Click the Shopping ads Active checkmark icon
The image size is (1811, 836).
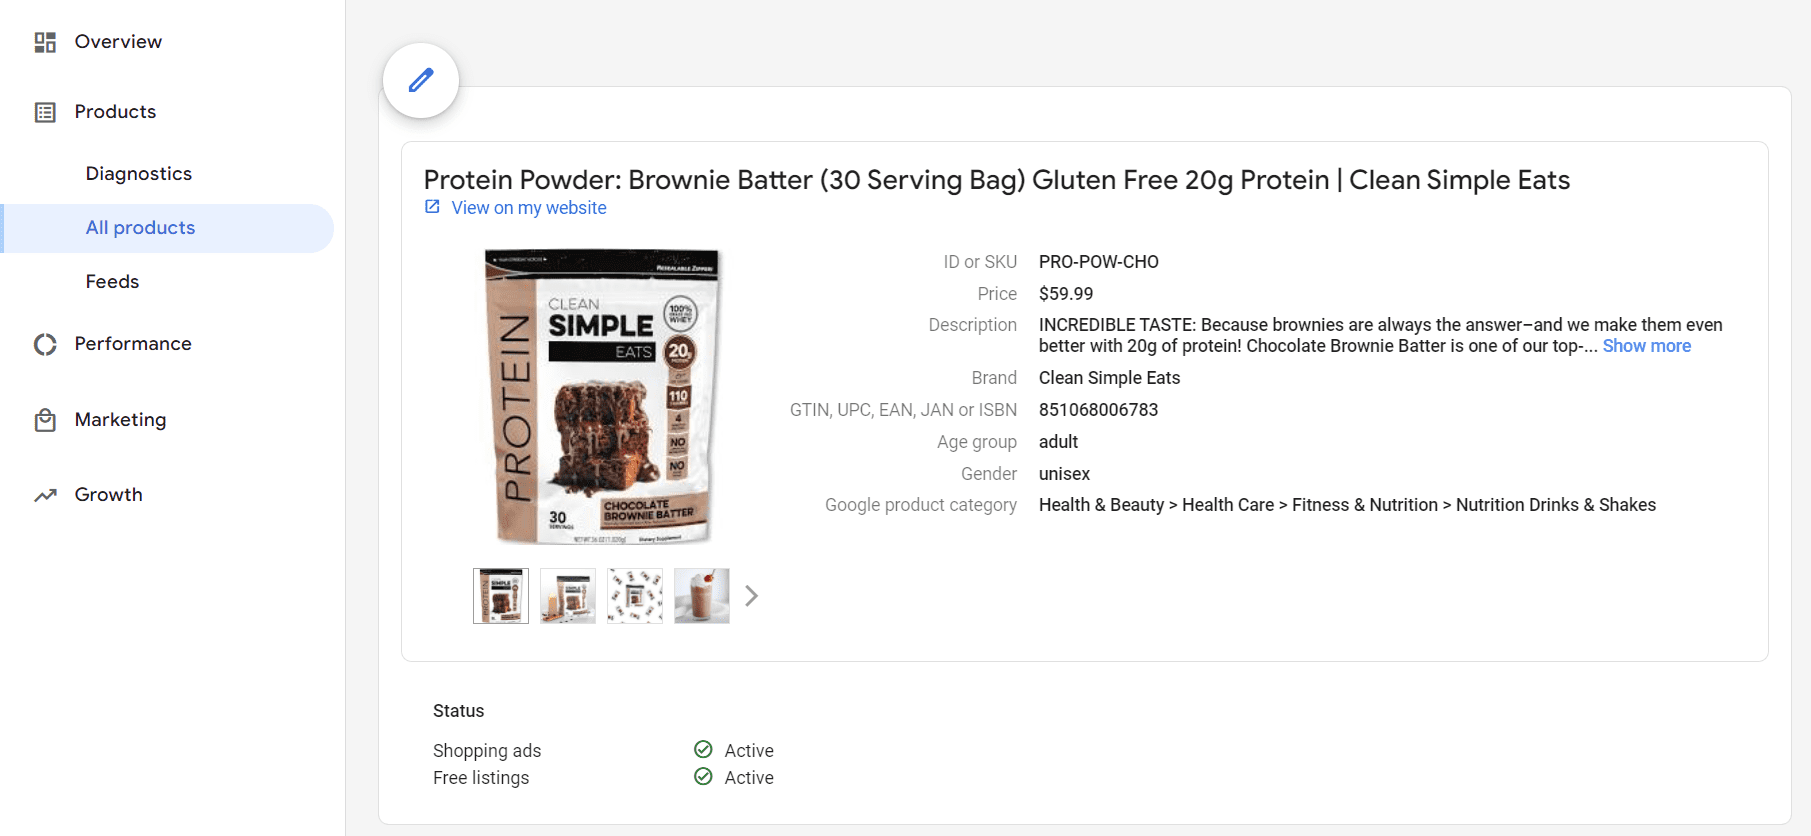703,750
